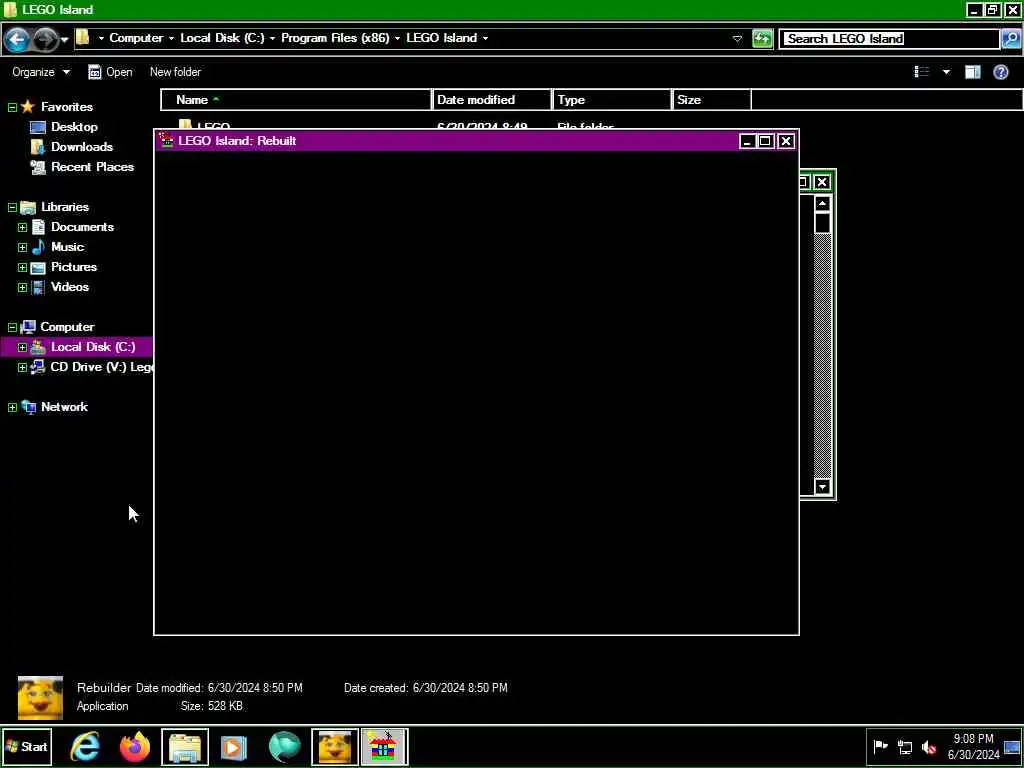The image size is (1024, 768).
Task: Sort by the Type column header
Action: tap(611, 100)
